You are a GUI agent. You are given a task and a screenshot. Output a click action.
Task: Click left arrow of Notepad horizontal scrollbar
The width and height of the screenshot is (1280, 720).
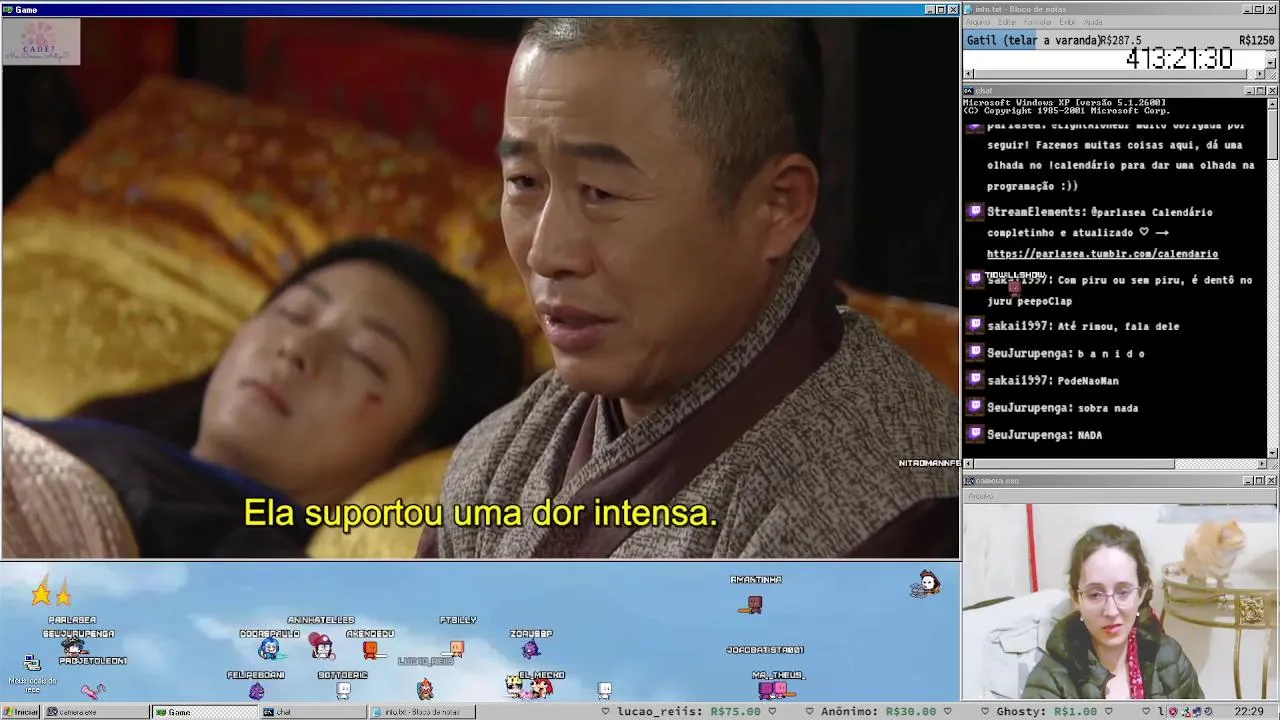[x=968, y=74]
